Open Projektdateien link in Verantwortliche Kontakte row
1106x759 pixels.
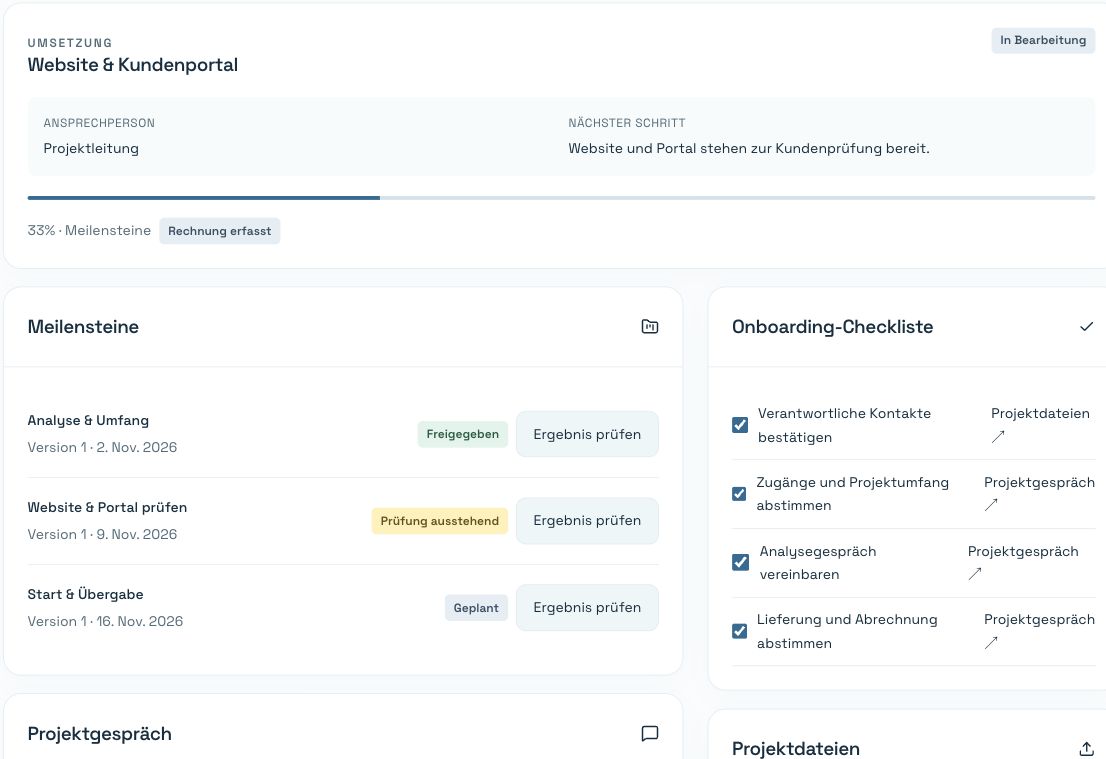point(1040,425)
